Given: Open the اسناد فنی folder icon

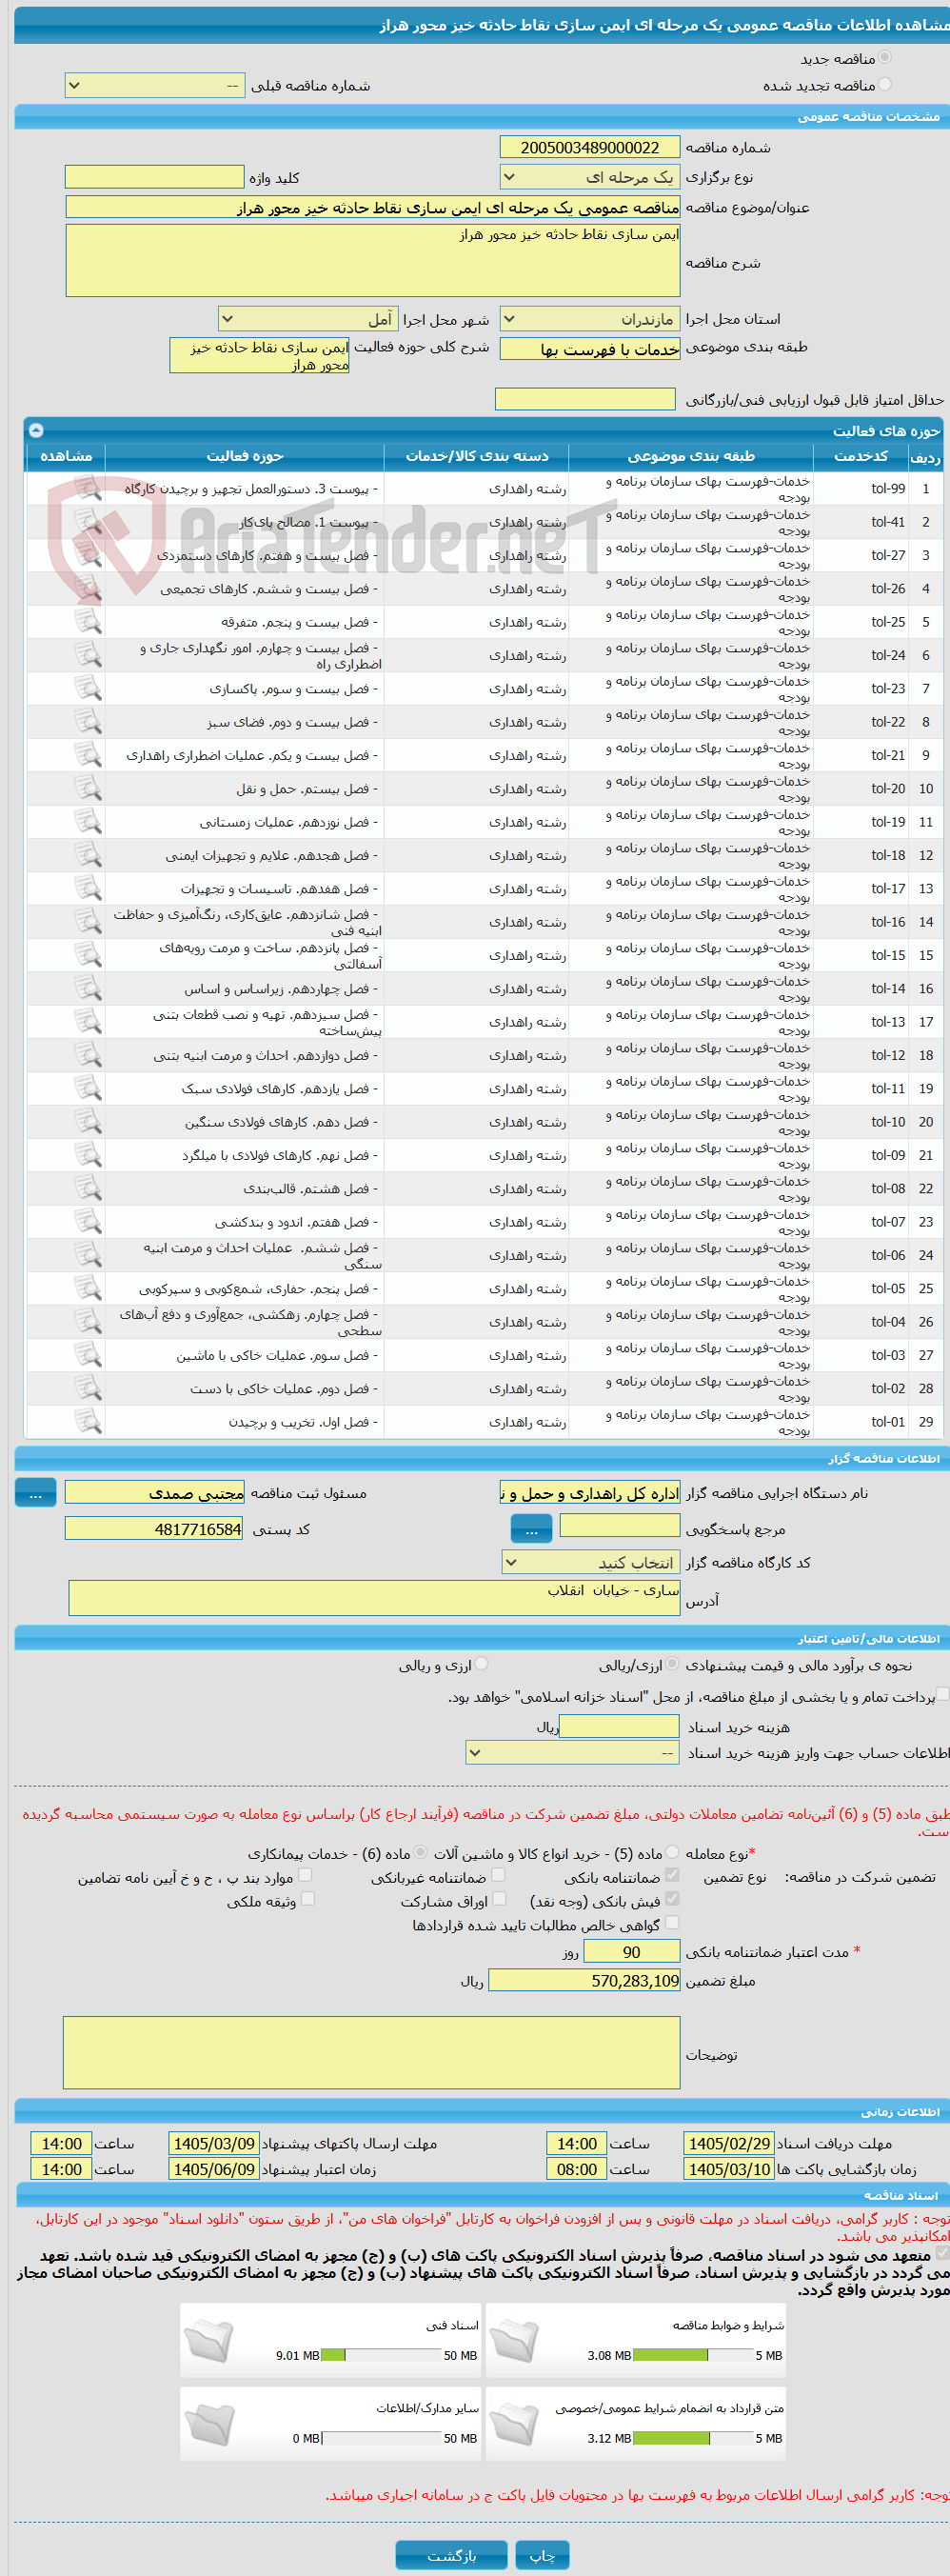Looking at the screenshot, I should coord(208,2340).
